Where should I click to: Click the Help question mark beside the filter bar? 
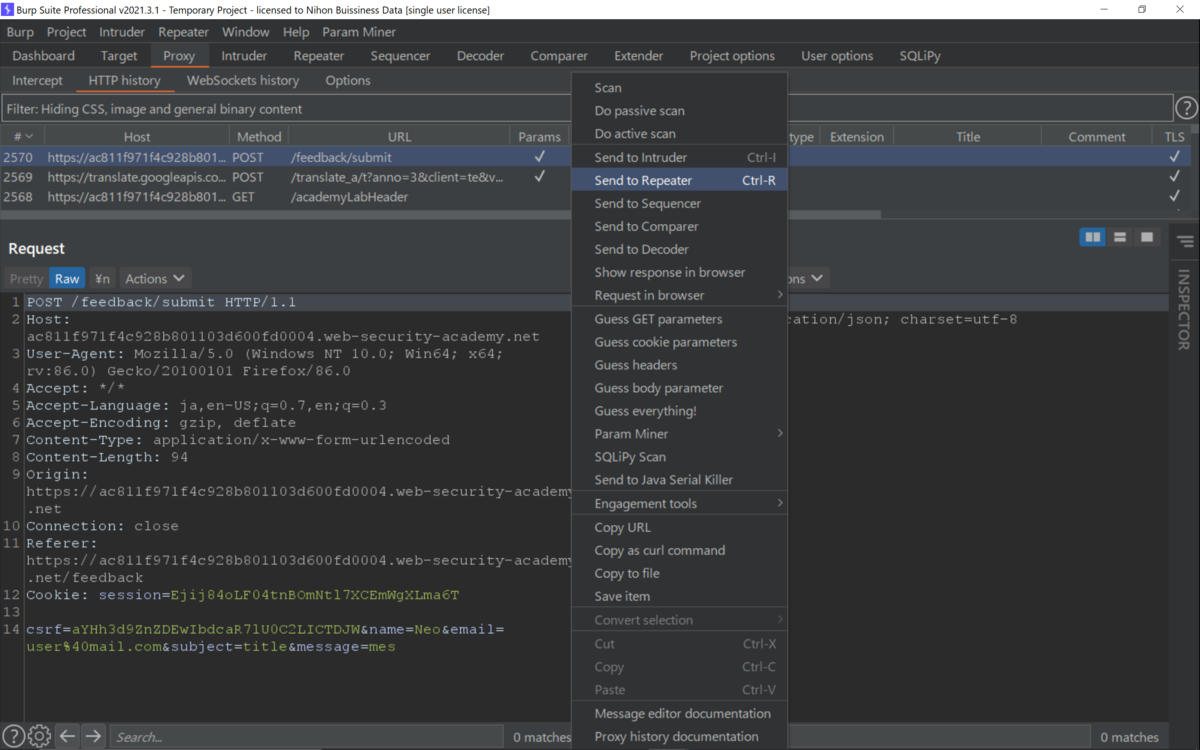[1188, 108]
